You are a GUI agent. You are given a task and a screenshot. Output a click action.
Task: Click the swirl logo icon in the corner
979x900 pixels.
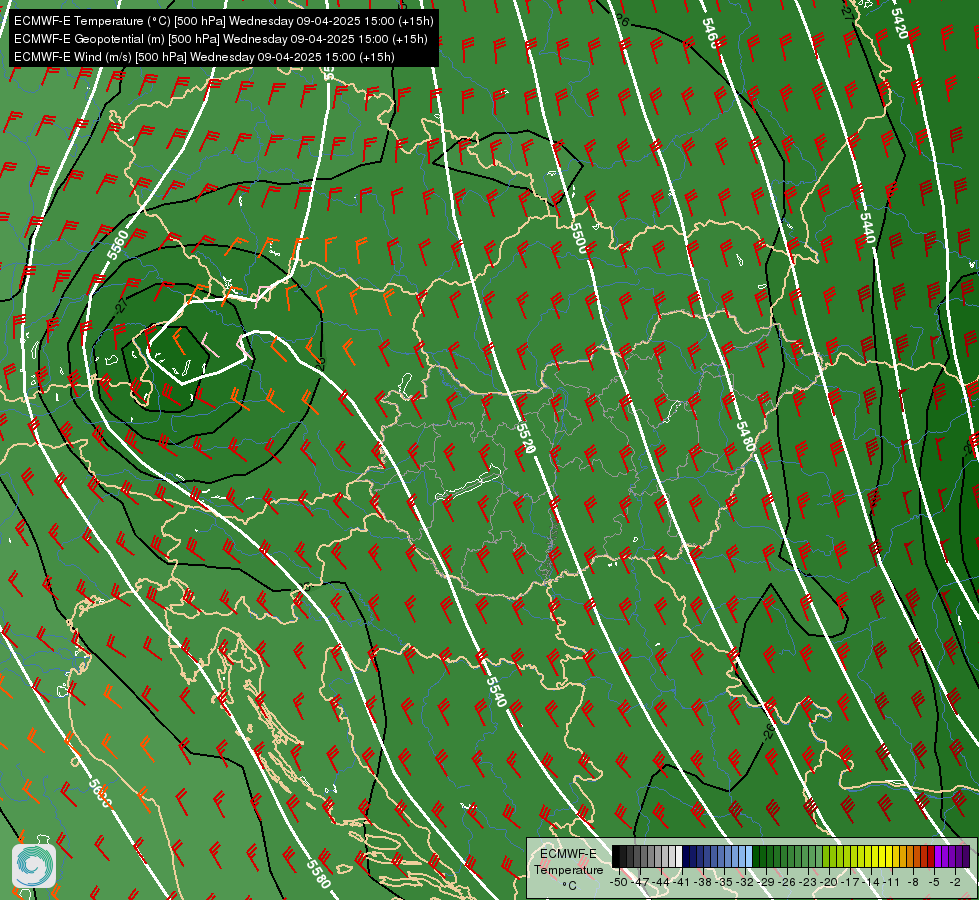click(x=34, y=866)
